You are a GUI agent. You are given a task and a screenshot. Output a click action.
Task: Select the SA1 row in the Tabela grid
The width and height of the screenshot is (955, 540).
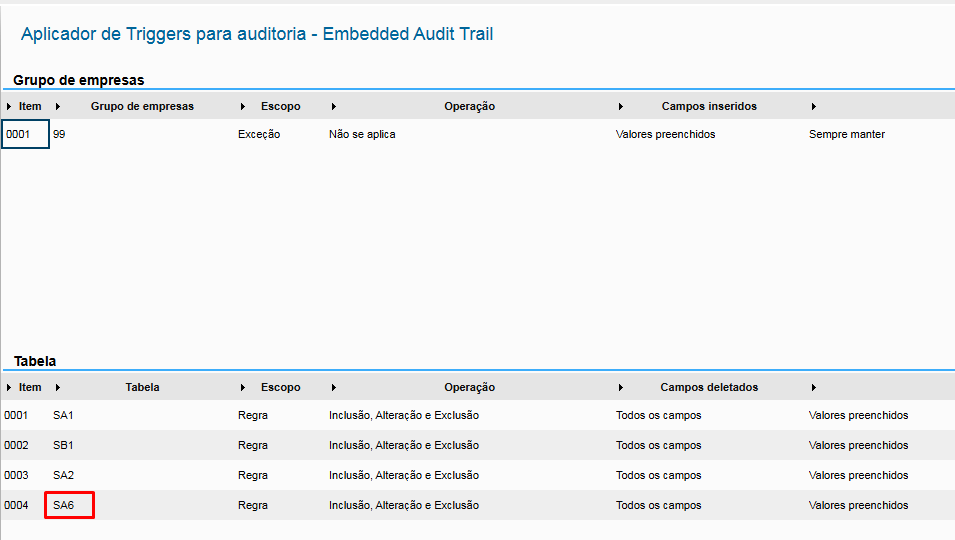click(64, 415)
